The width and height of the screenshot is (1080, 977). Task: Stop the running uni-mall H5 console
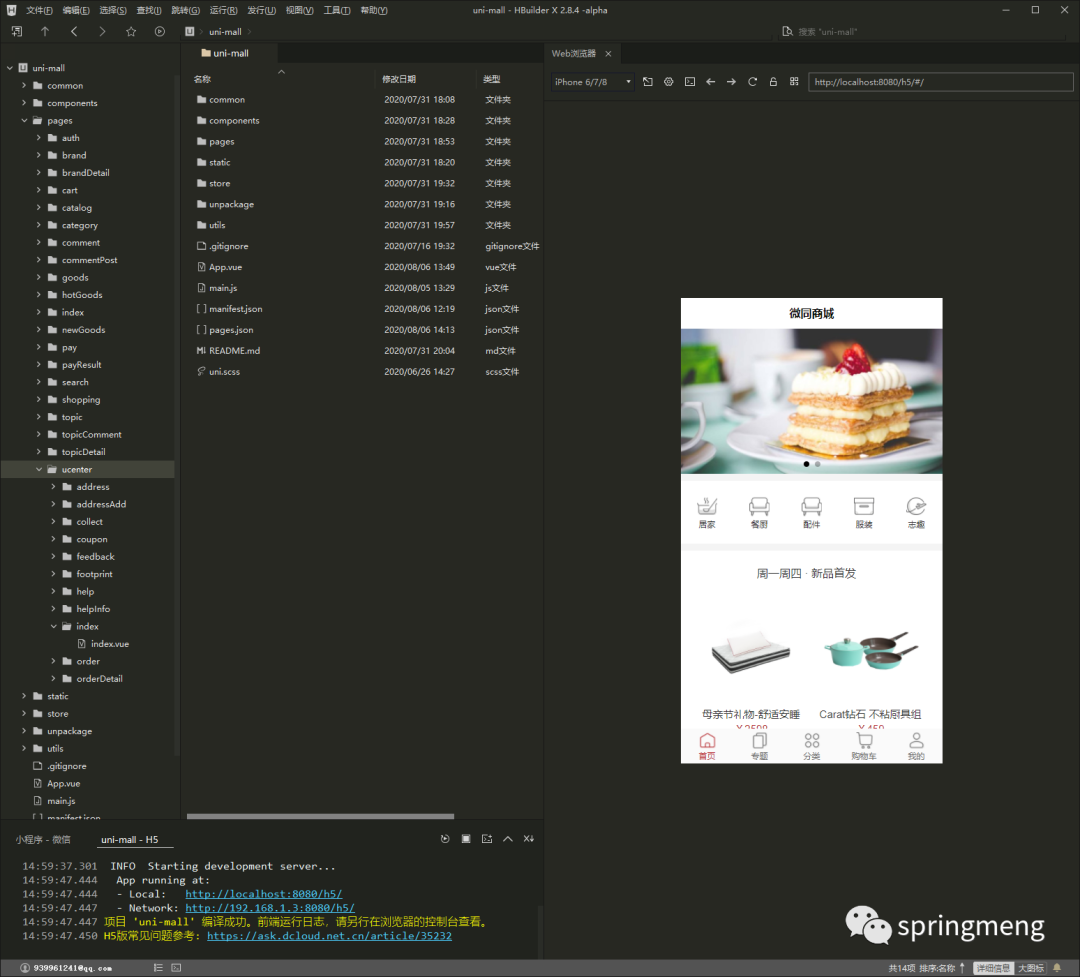[x=466, y=839]
